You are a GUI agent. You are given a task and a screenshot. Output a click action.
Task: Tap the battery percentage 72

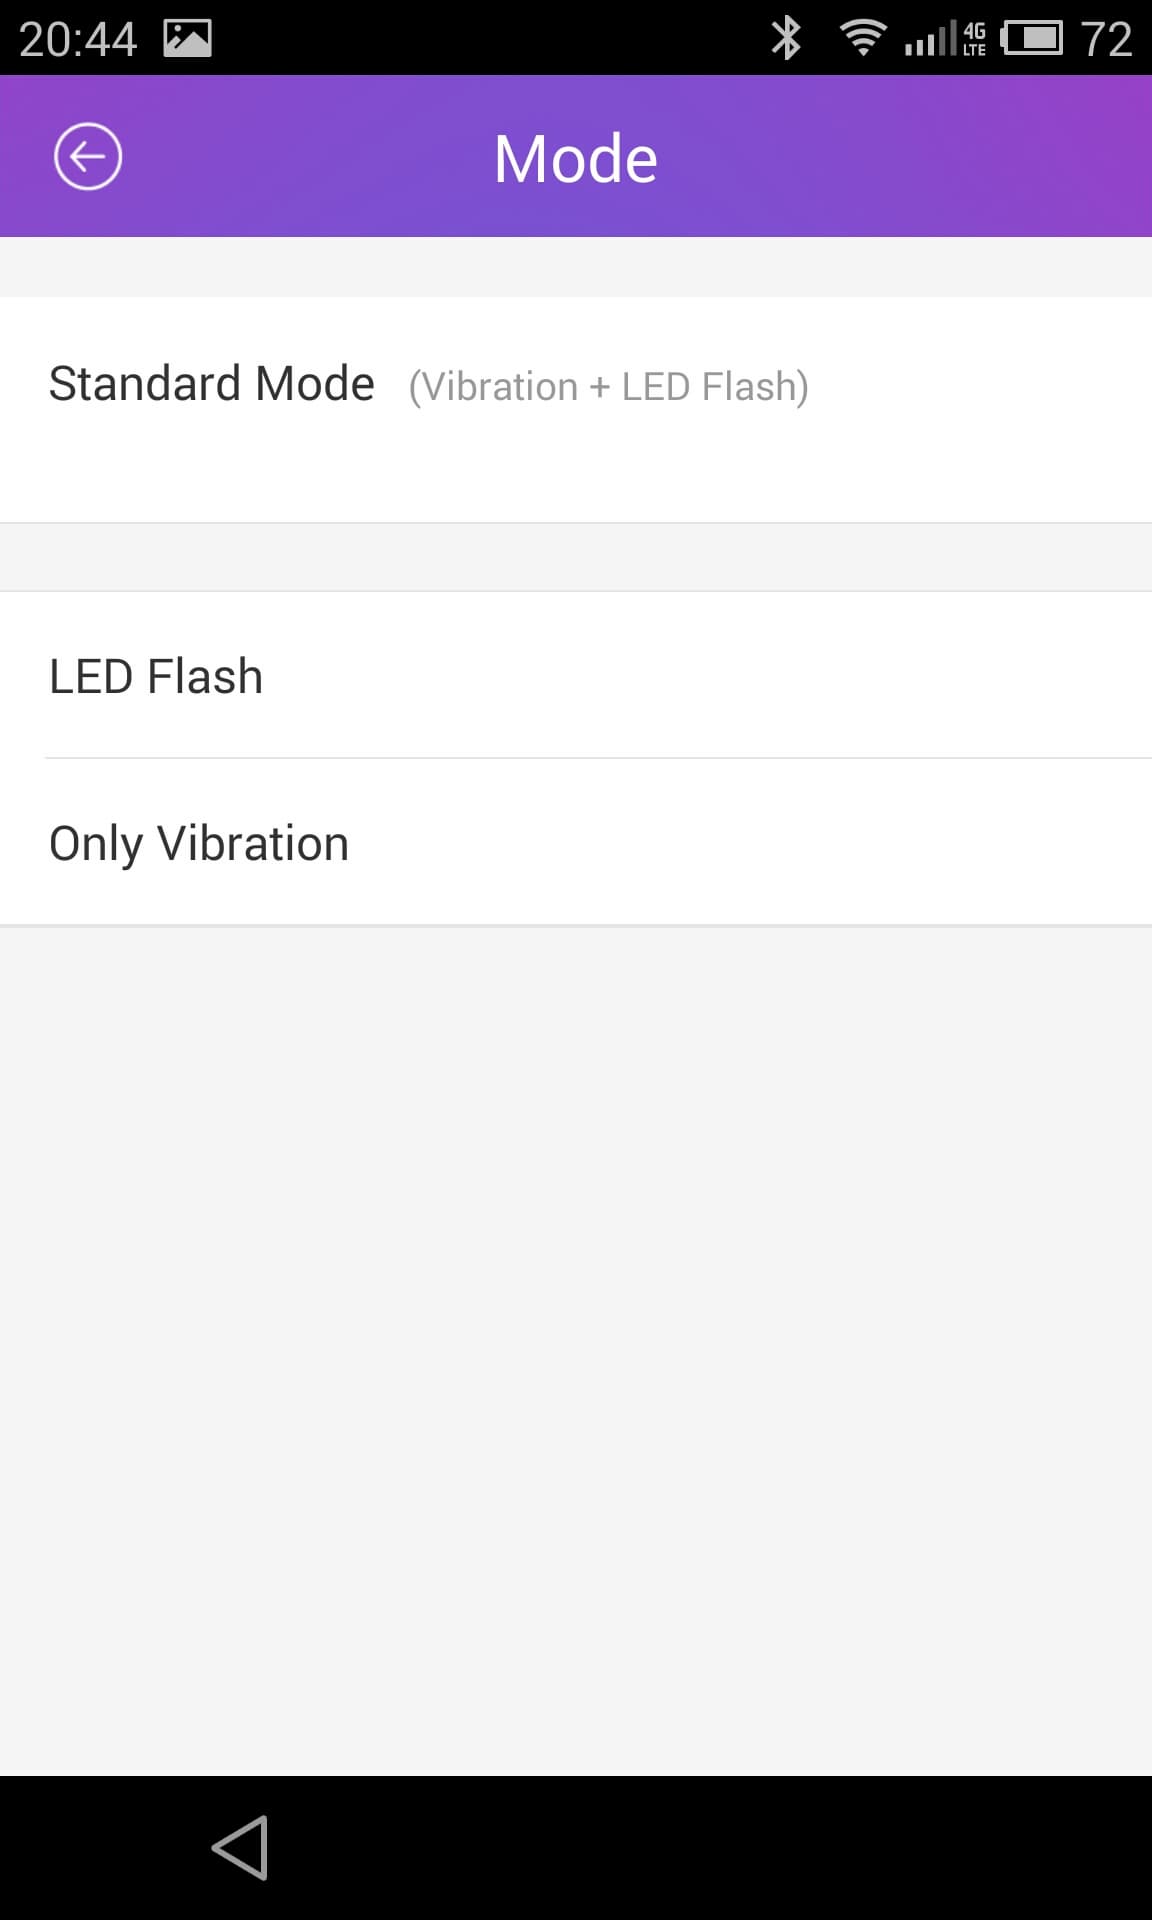(1106, 39)
